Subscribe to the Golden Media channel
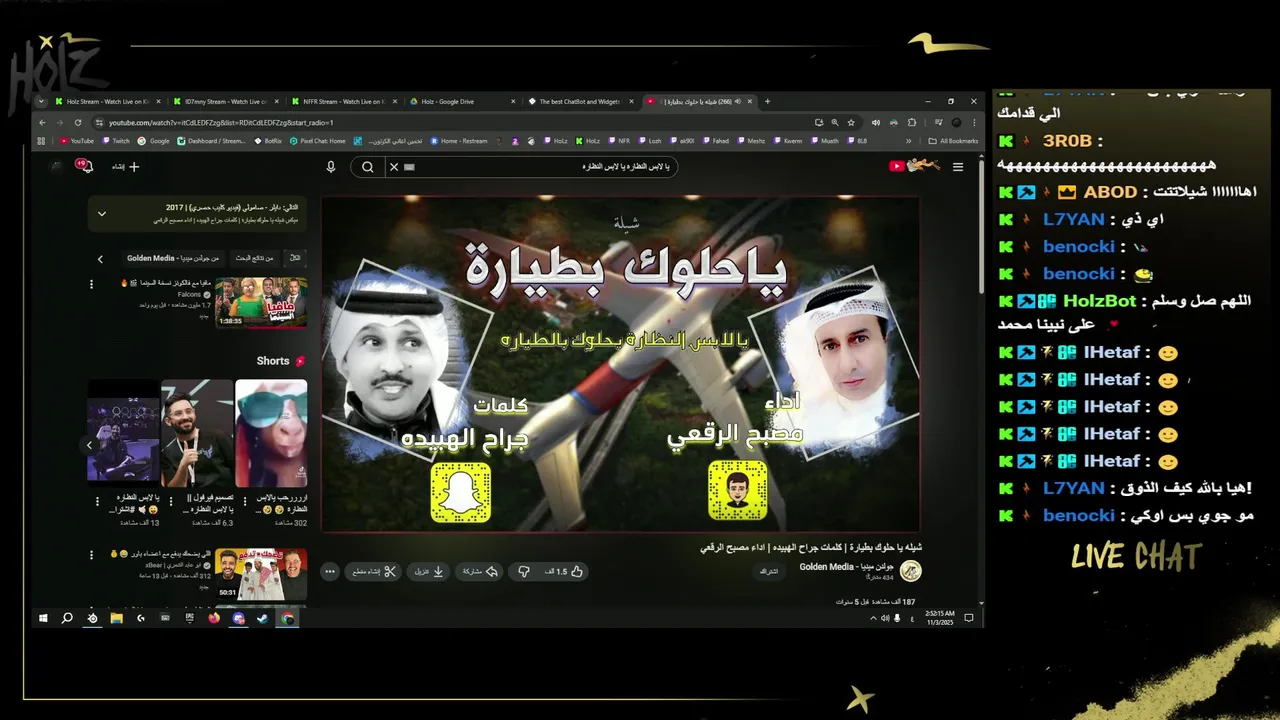This screenshot has height=720, width=1280. point(769,571)
